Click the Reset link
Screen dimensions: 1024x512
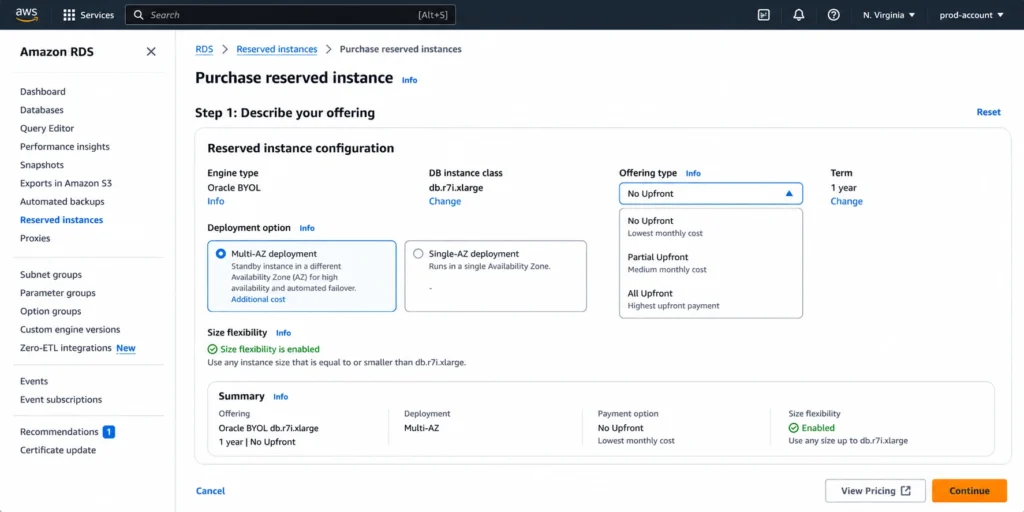click(989, 112)
